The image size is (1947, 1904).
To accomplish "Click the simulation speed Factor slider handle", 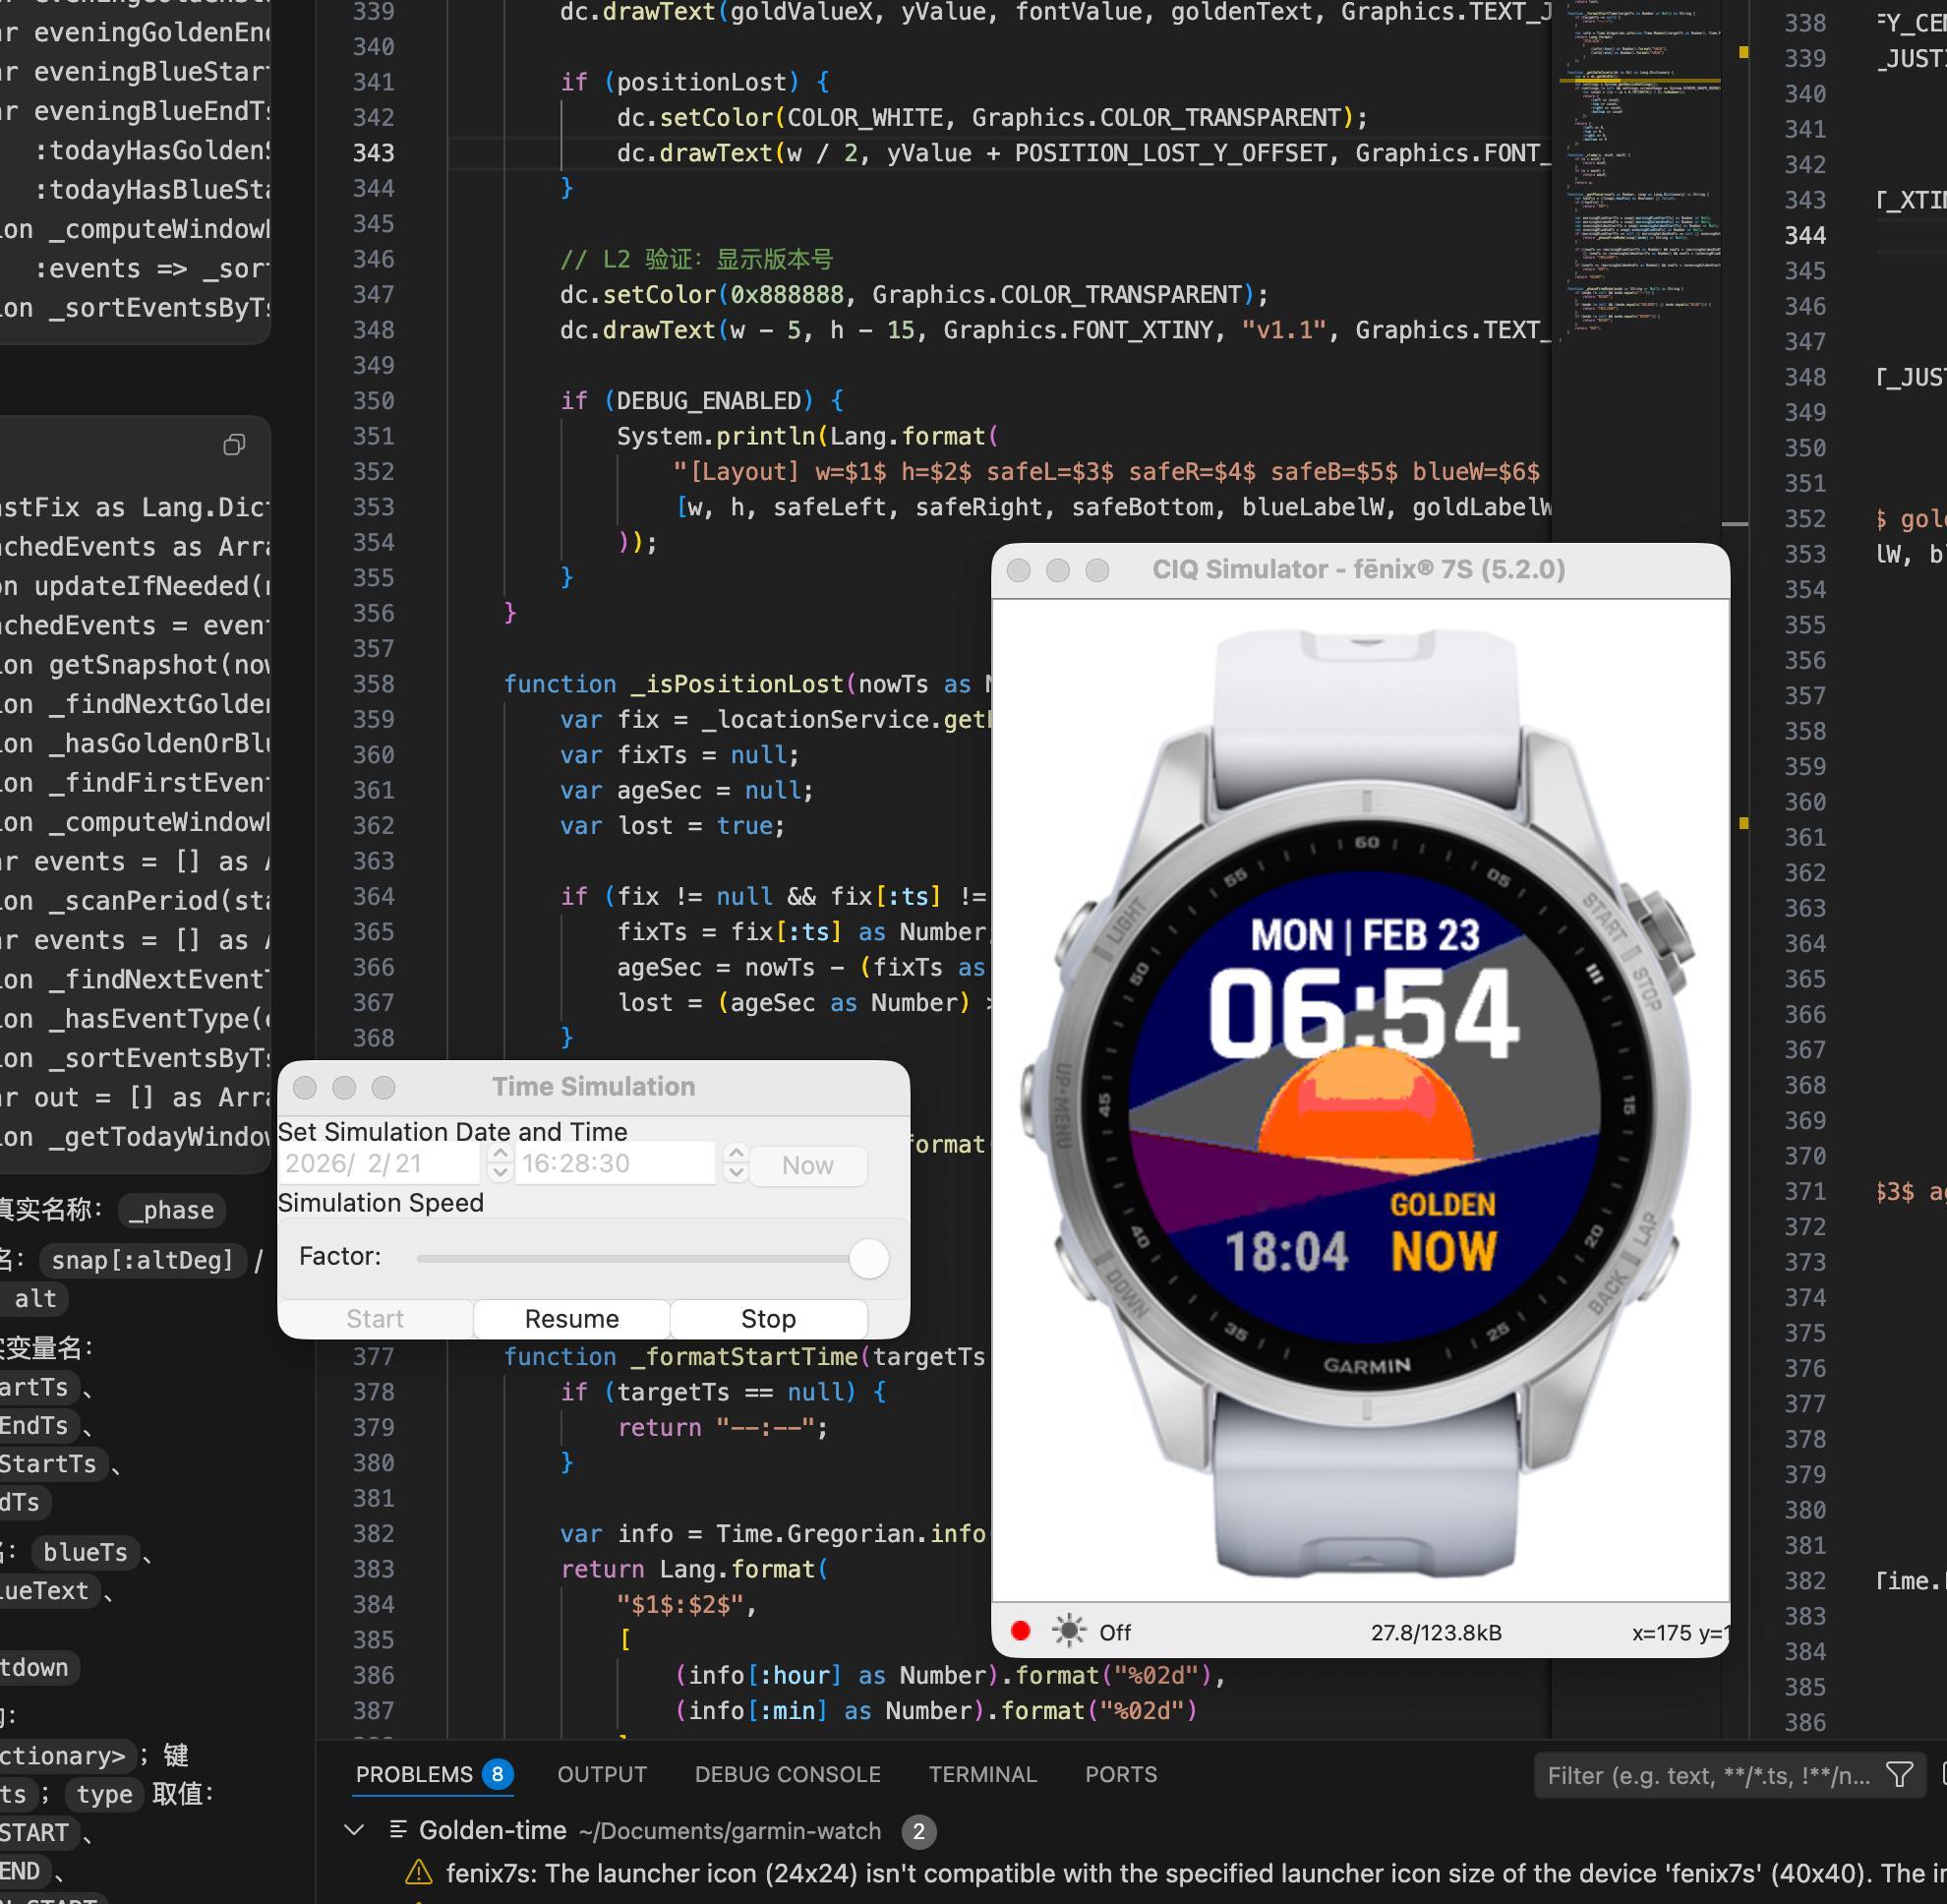I will click(x=868, y=1258).
